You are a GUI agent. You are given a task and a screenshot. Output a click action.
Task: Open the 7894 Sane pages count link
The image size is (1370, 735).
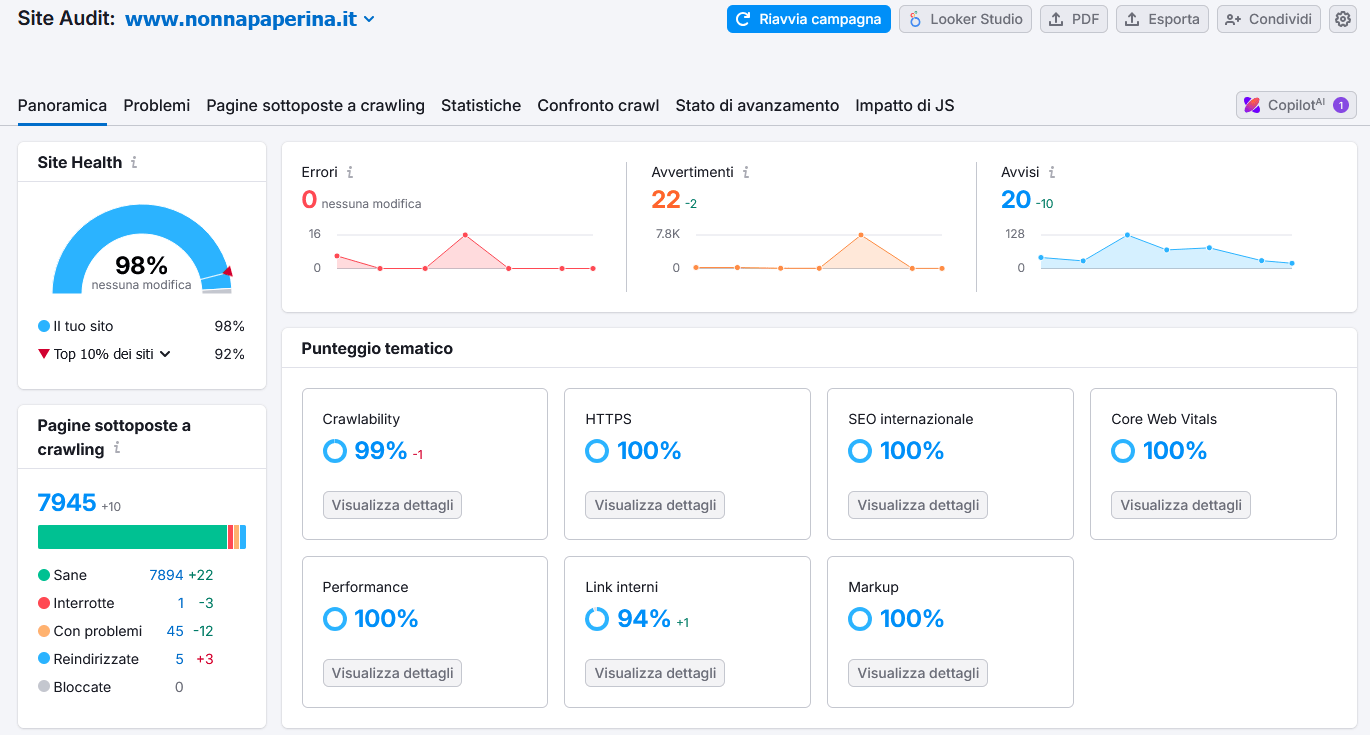tap(166, 575)
